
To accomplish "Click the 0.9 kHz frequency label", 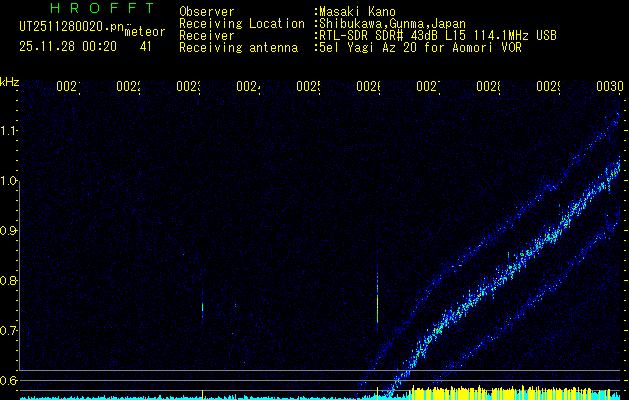I will pyautogui.click(x=8, y=231).
